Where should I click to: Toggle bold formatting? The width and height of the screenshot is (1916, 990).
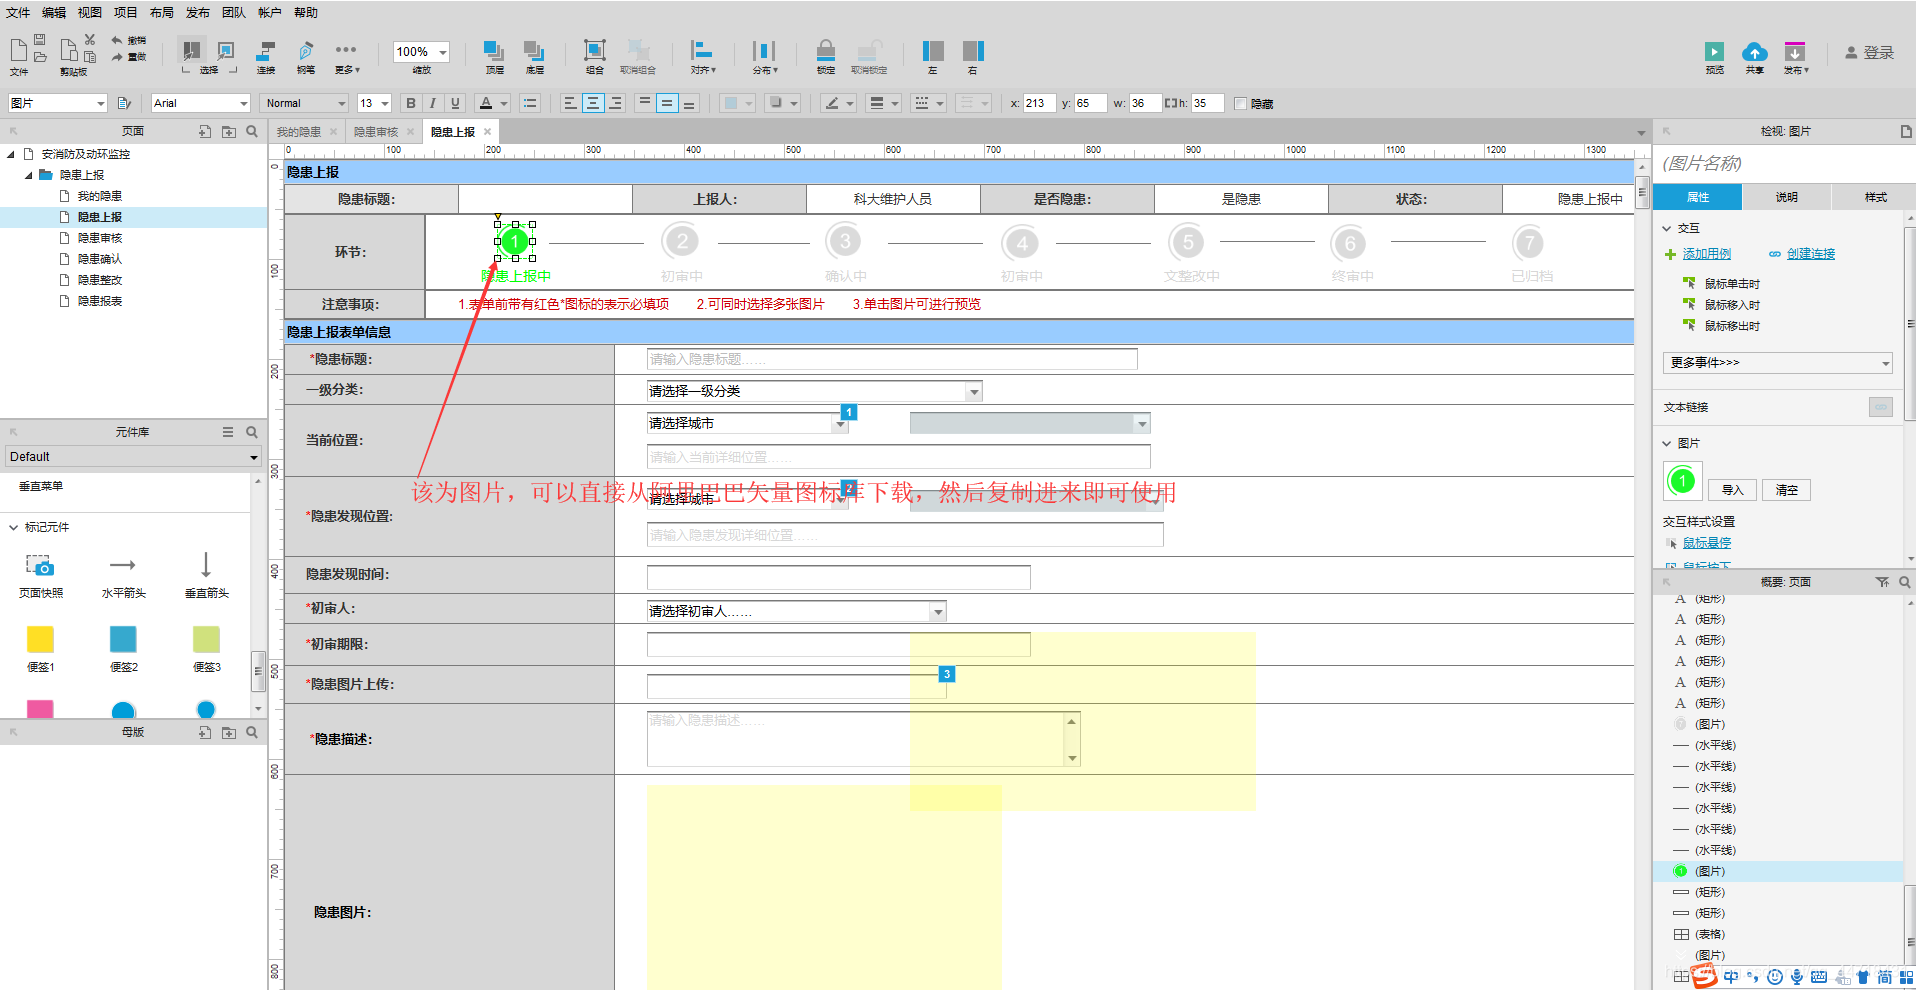411,103
